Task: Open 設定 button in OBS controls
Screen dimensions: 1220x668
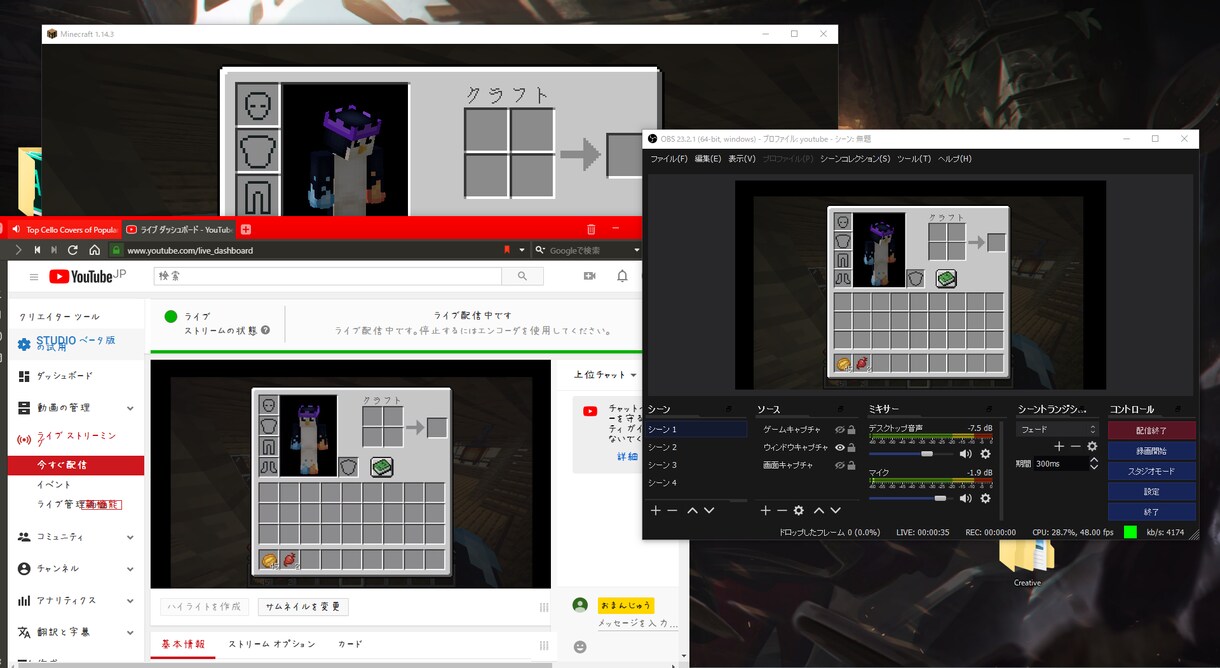Action: click(1151, 491)
